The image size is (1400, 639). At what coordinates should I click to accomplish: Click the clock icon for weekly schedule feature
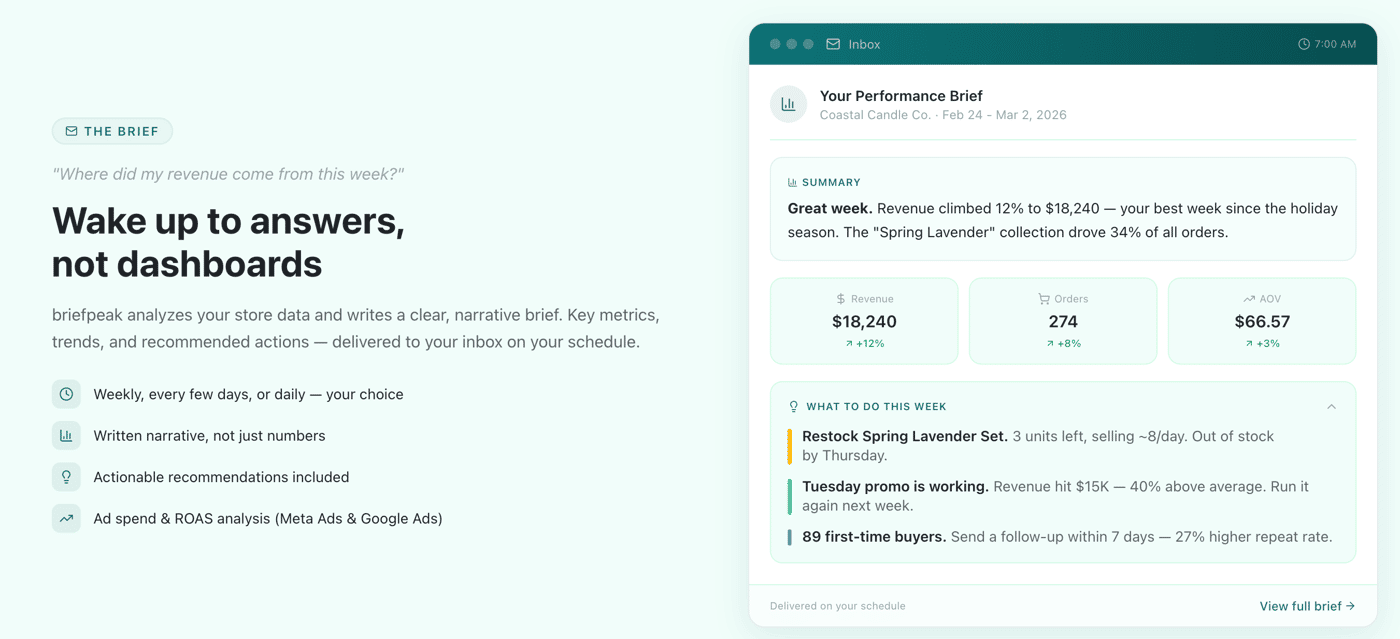[66, 394]
